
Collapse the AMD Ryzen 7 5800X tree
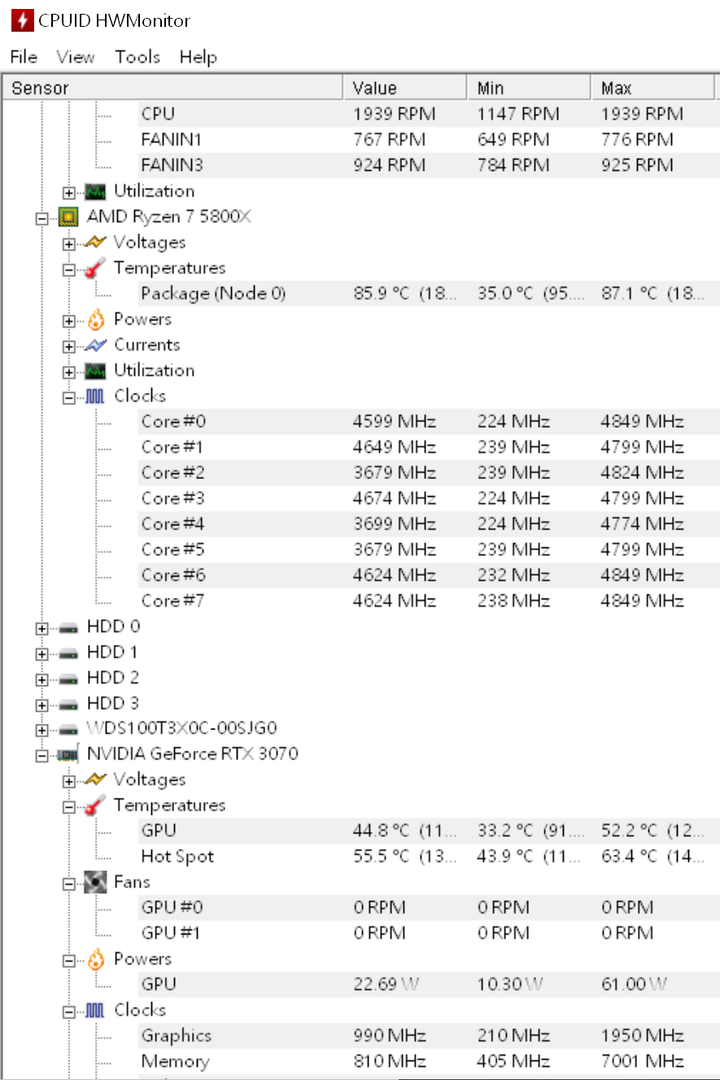pyautogui.click(x=42, y=218)
